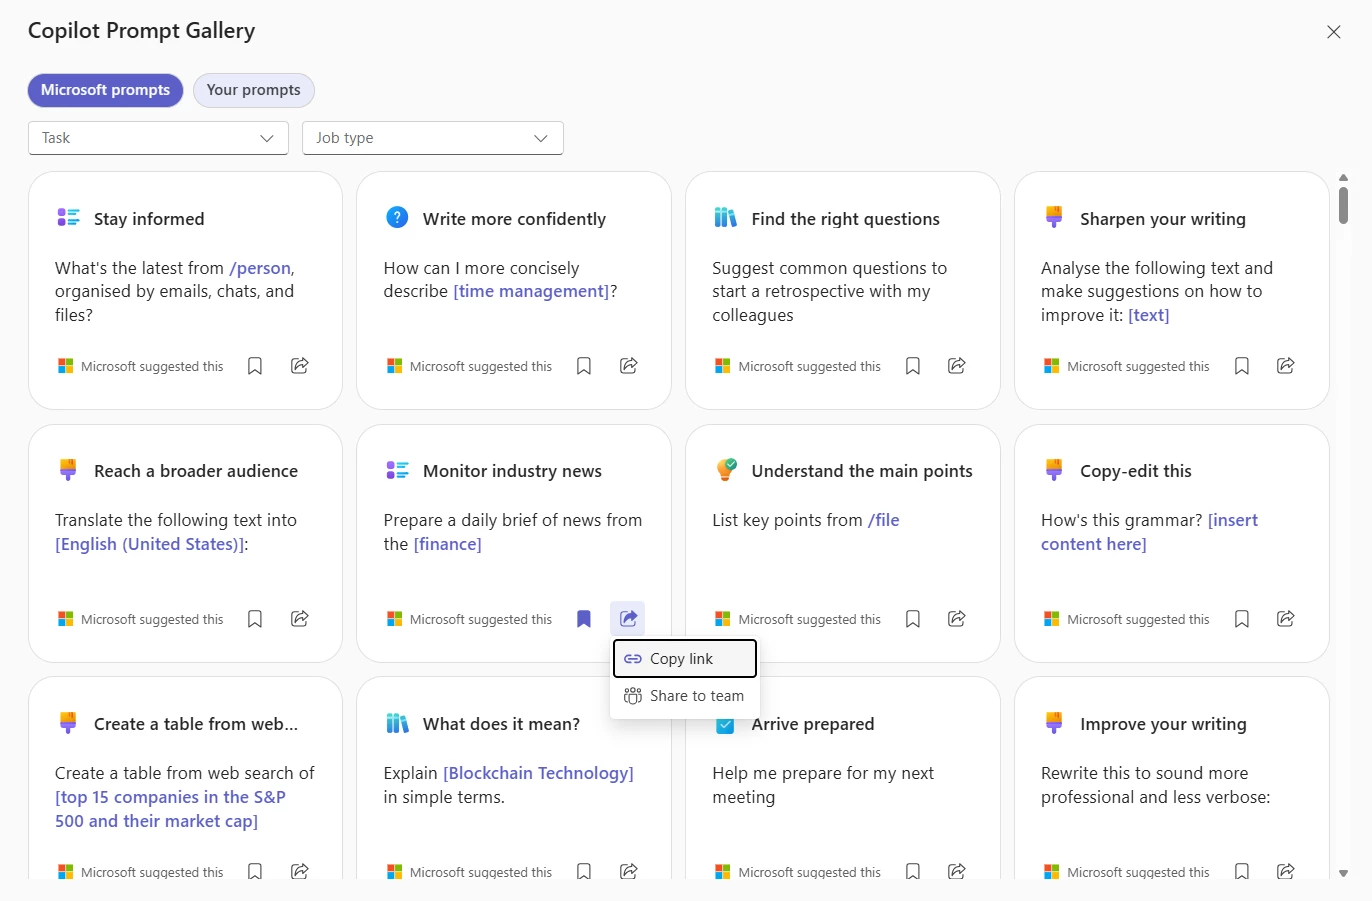Viewport: 1372px width, 901px height.
Task: Share the Write more confidently prompt
Action: [x=628, y=366]
